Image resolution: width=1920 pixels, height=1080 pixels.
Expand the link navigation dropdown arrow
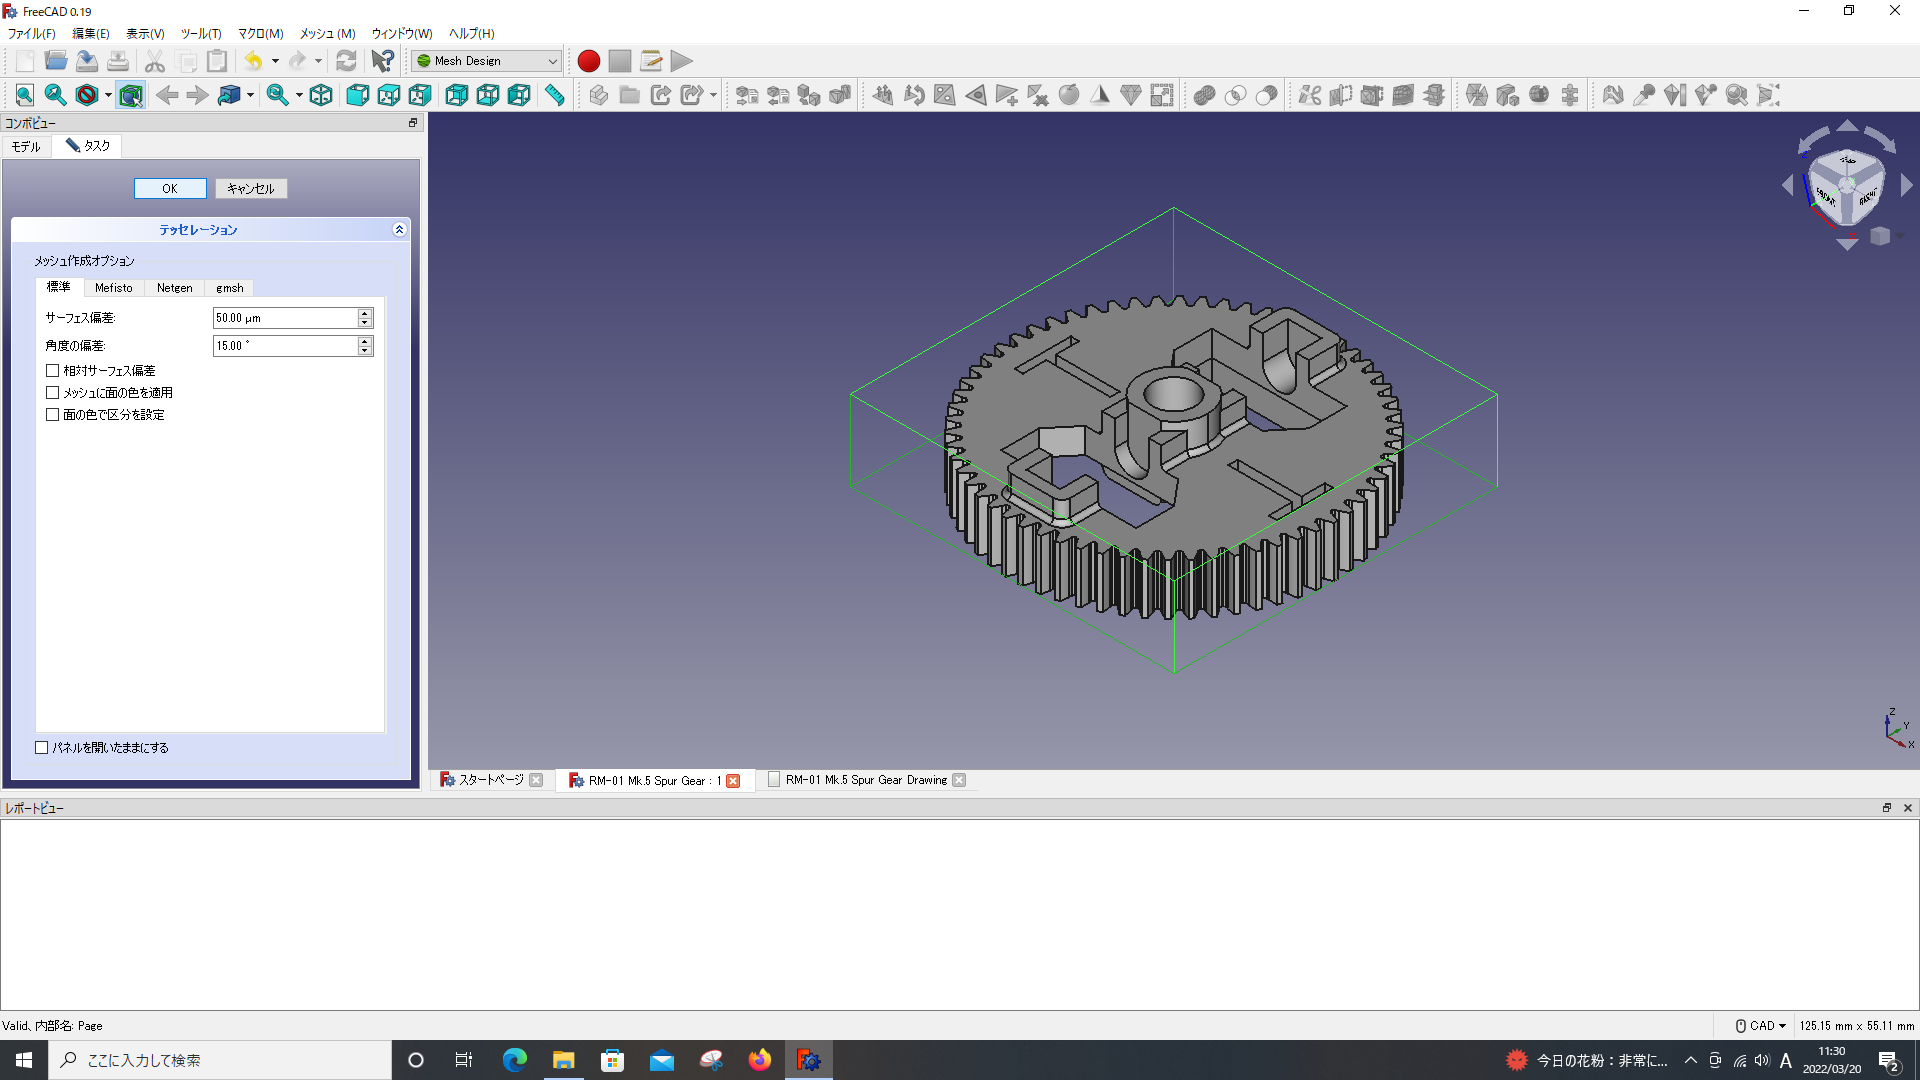[x=250, y=95]
